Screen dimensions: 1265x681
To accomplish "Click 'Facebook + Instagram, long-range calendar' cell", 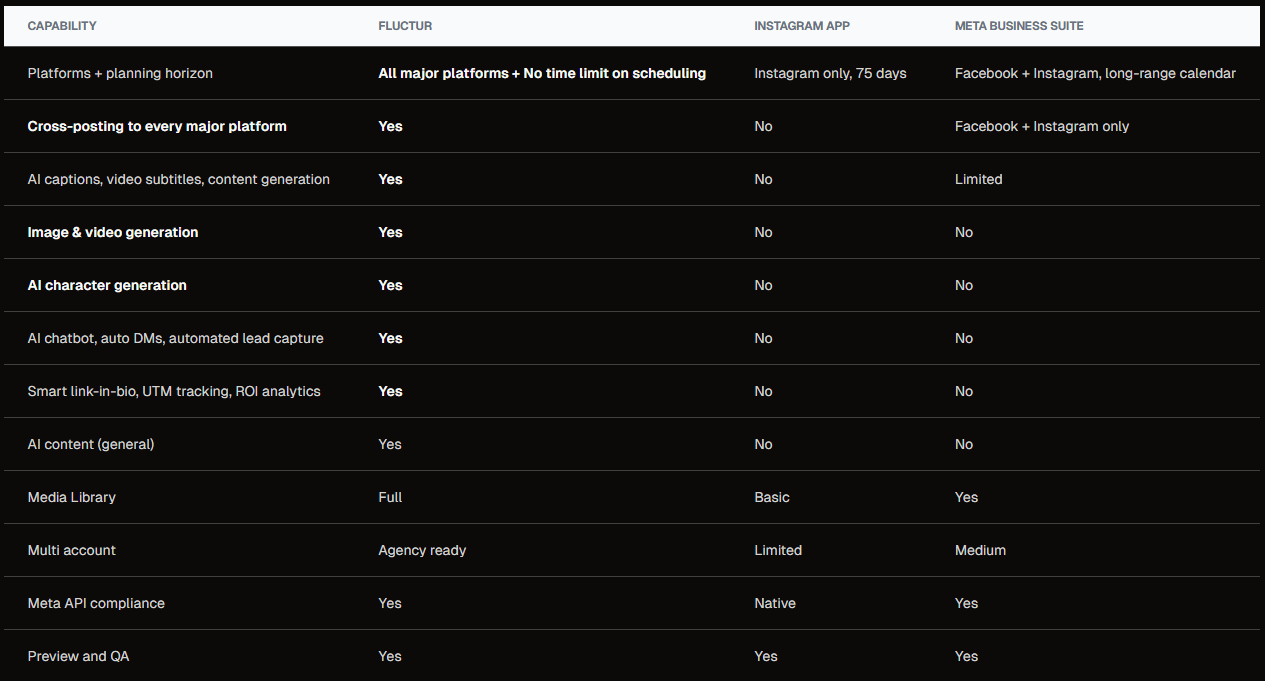I will point(1095,73).
